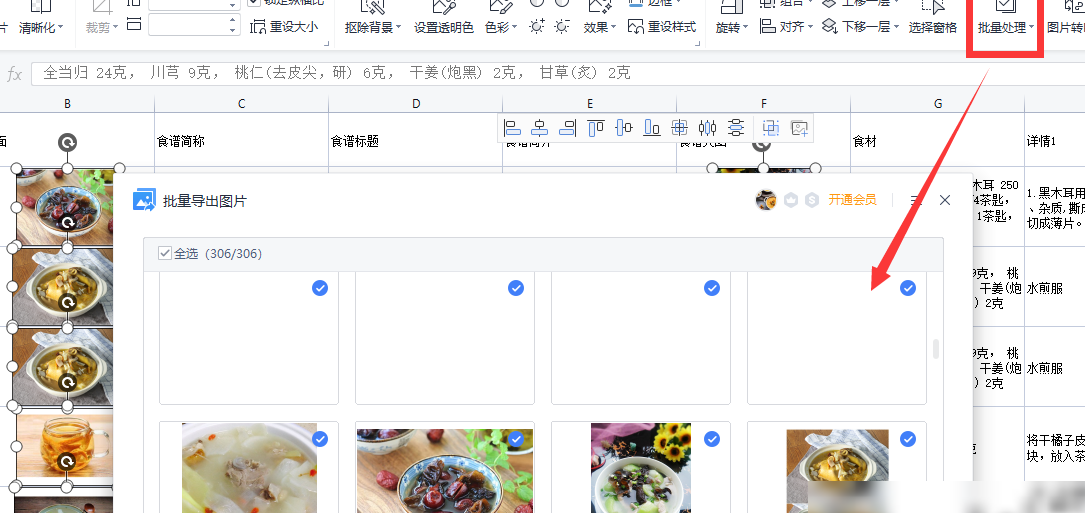Click the align bottom icon in floating toolbar
This screenshot has height=513, width=1085.
pyautogui.click(x=652, y=127)
